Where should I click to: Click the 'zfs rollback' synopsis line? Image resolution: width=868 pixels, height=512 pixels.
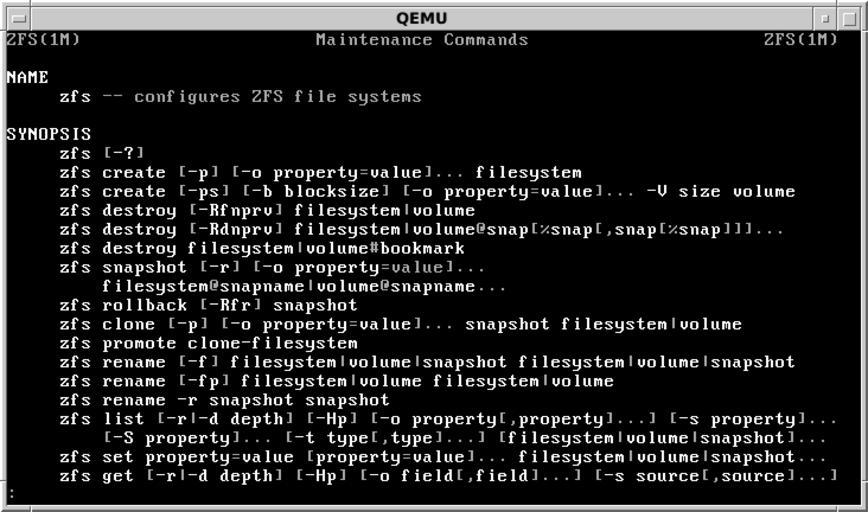tap(208, 305)
